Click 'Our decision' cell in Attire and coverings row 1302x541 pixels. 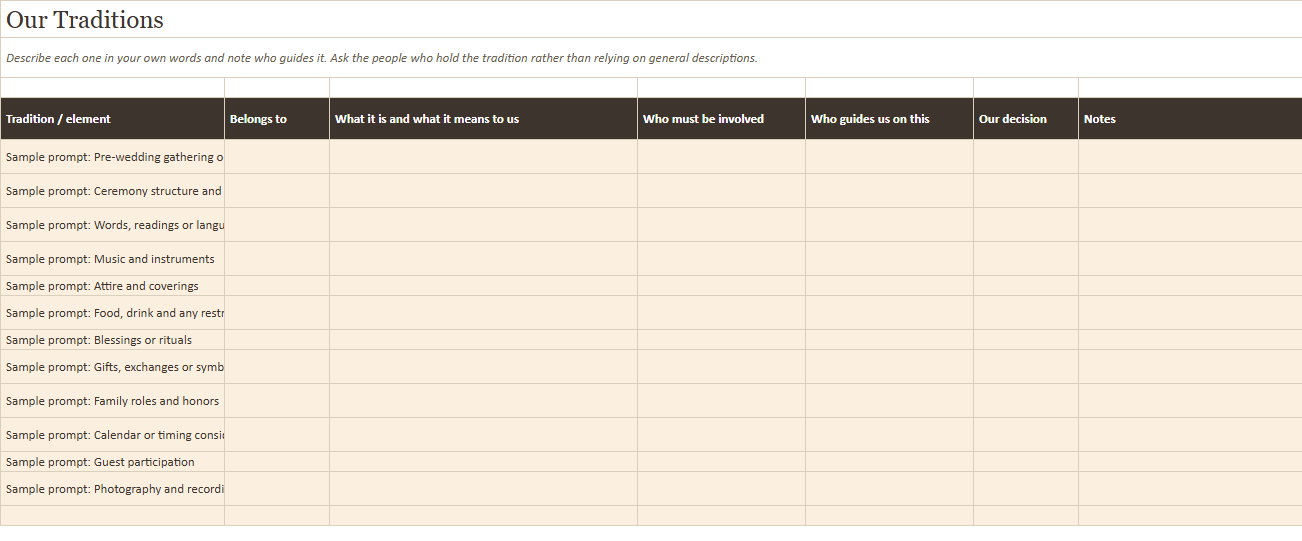tap(1026, 286)
